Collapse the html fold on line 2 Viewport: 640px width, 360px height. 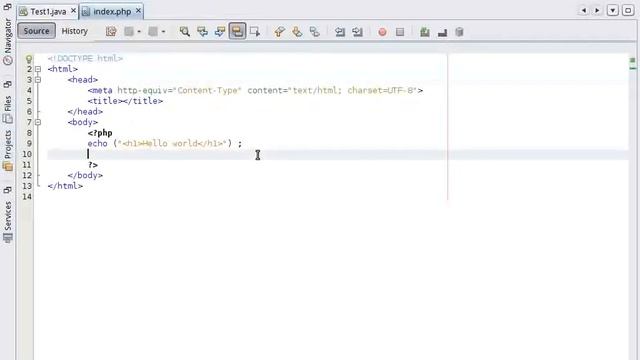(x=38, y=69)
